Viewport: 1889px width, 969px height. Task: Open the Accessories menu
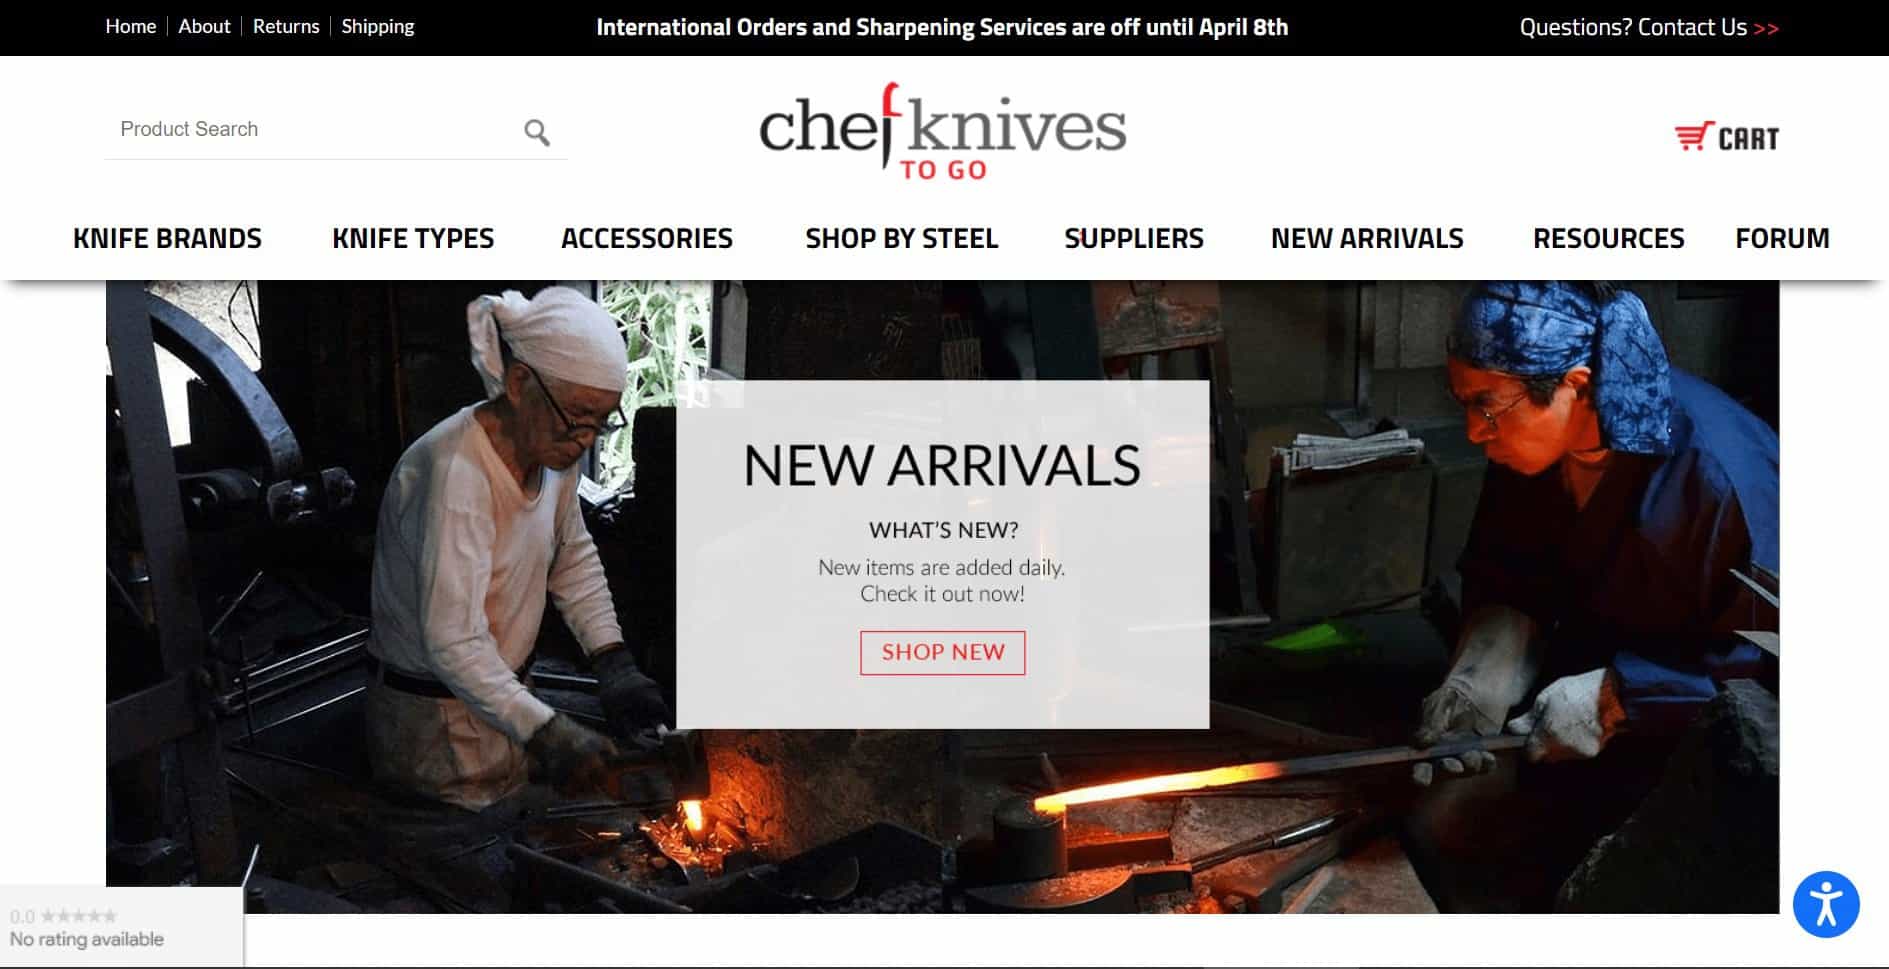coord(647,238)
